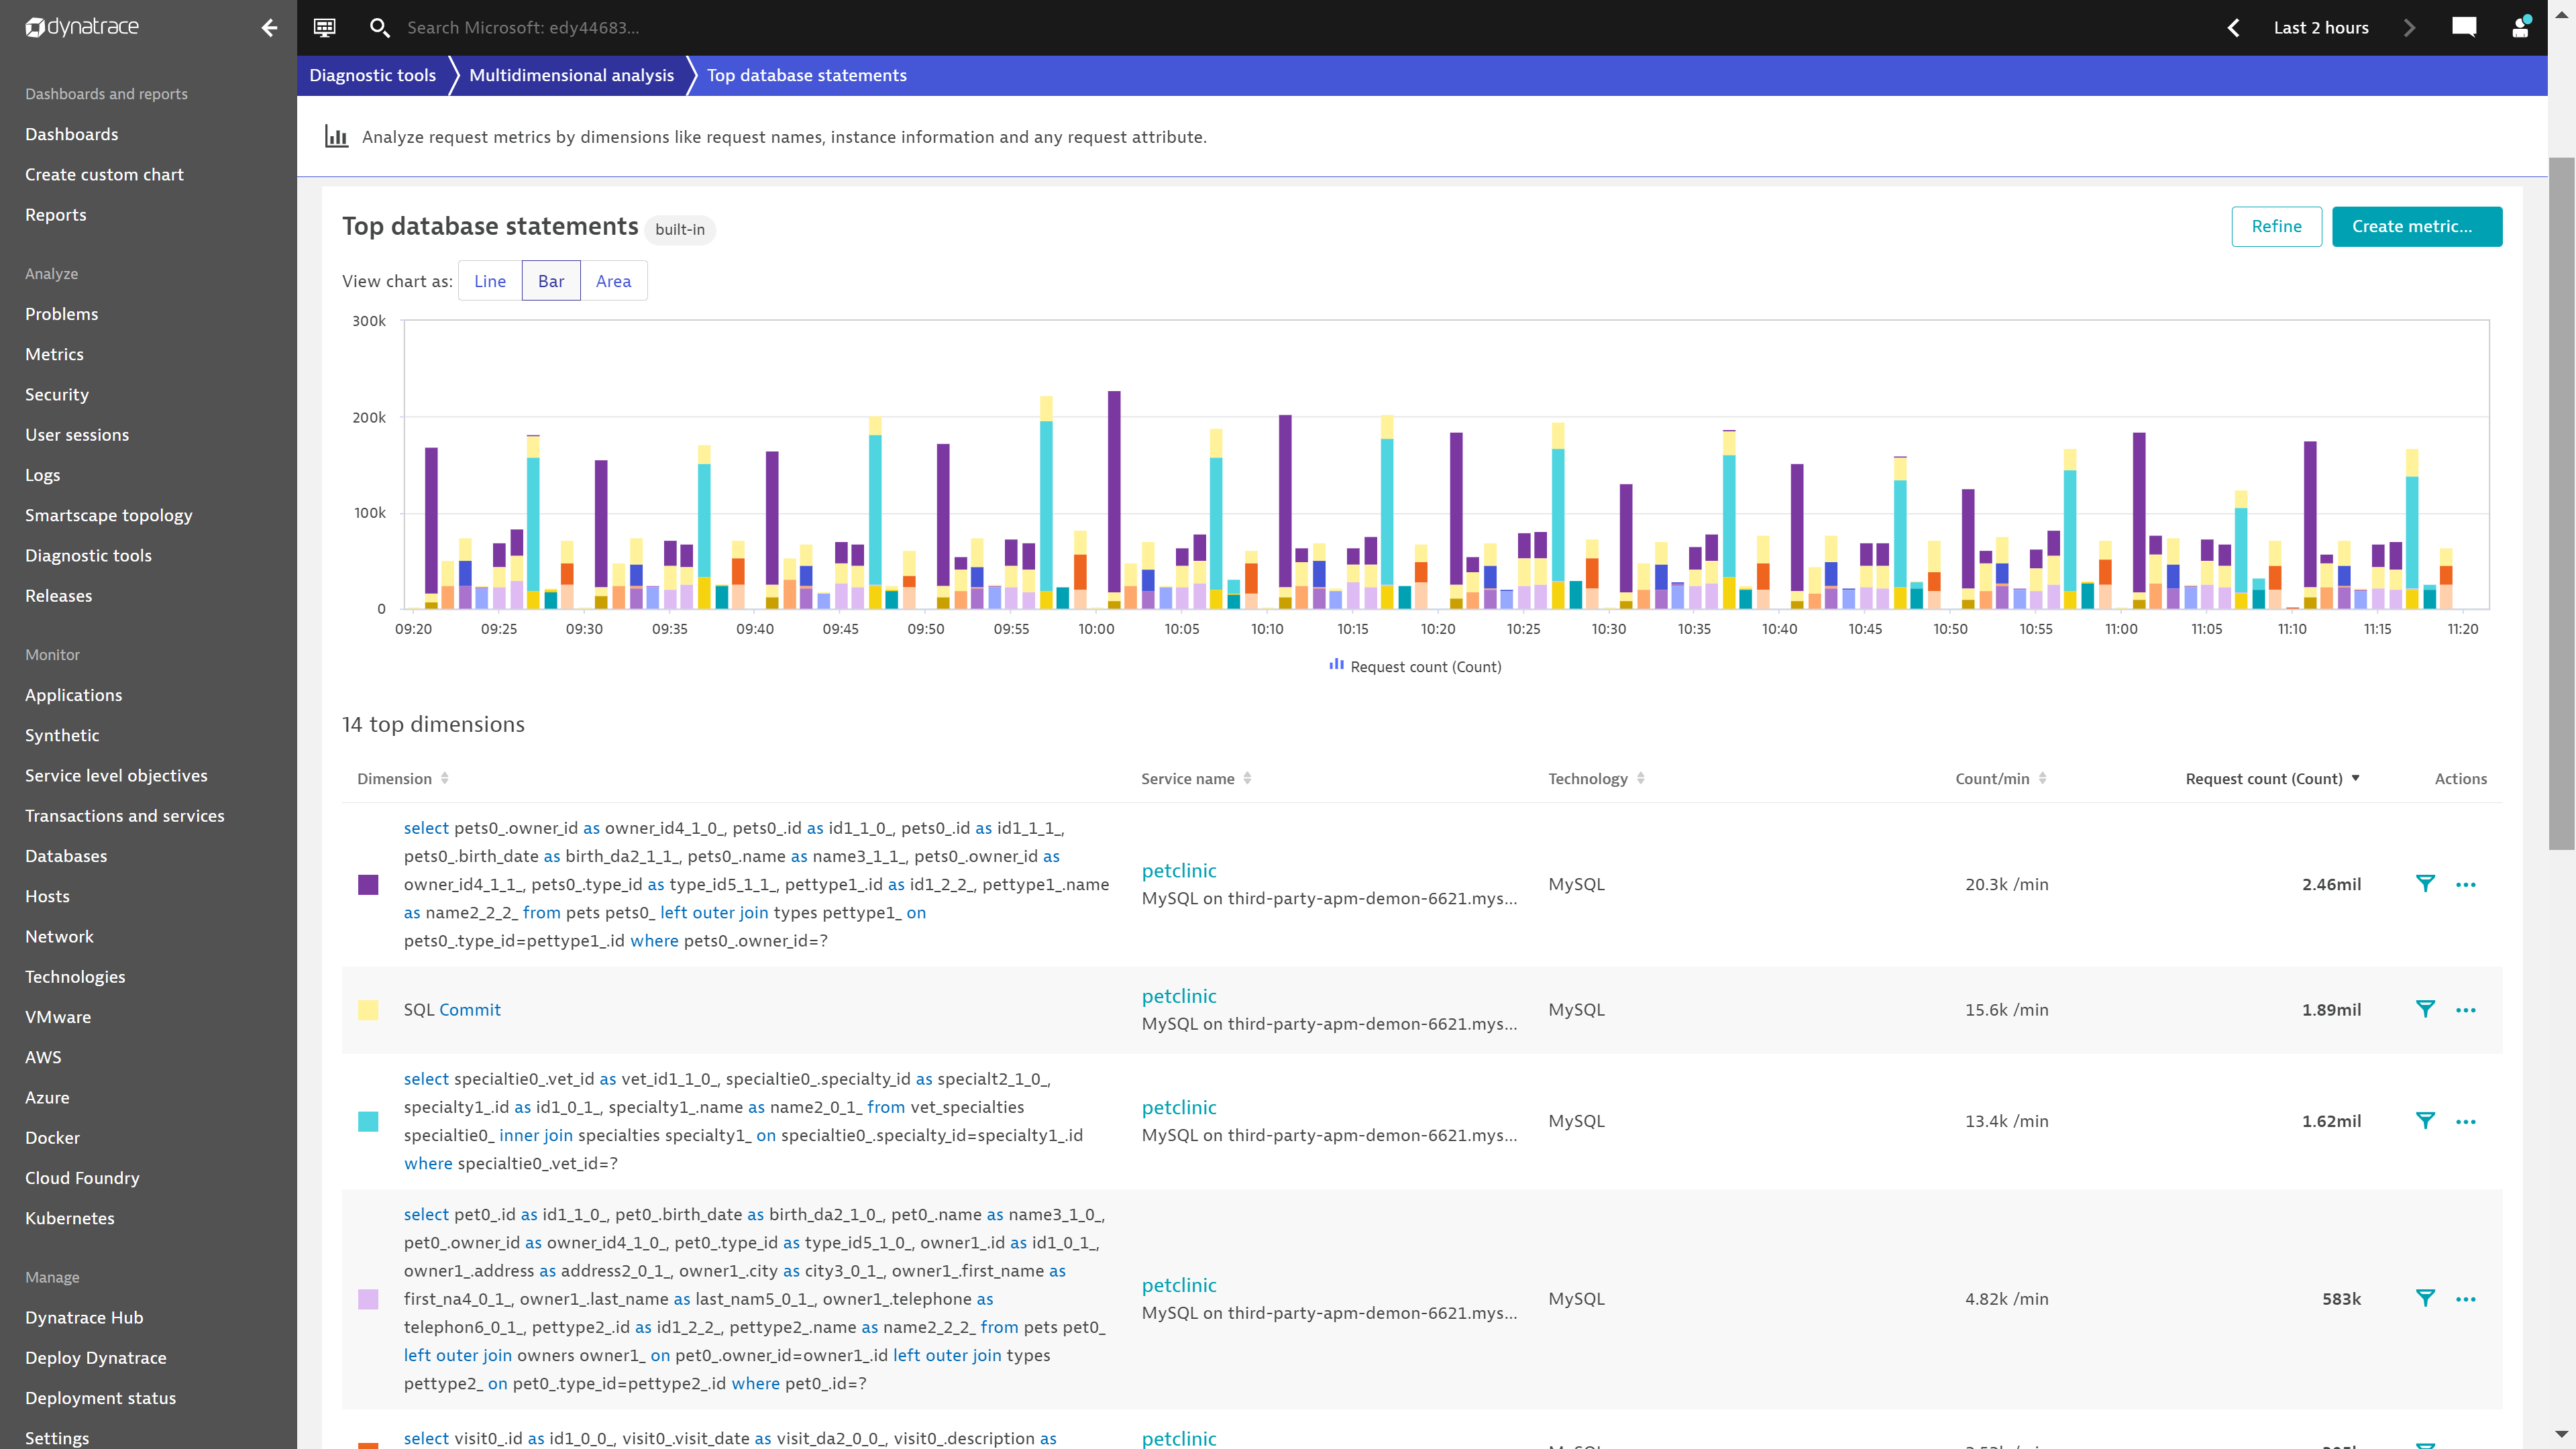The height and width of the screenshot is (1449, 2576).
Task: Select the Bar chart view
Action: [551, 281]
